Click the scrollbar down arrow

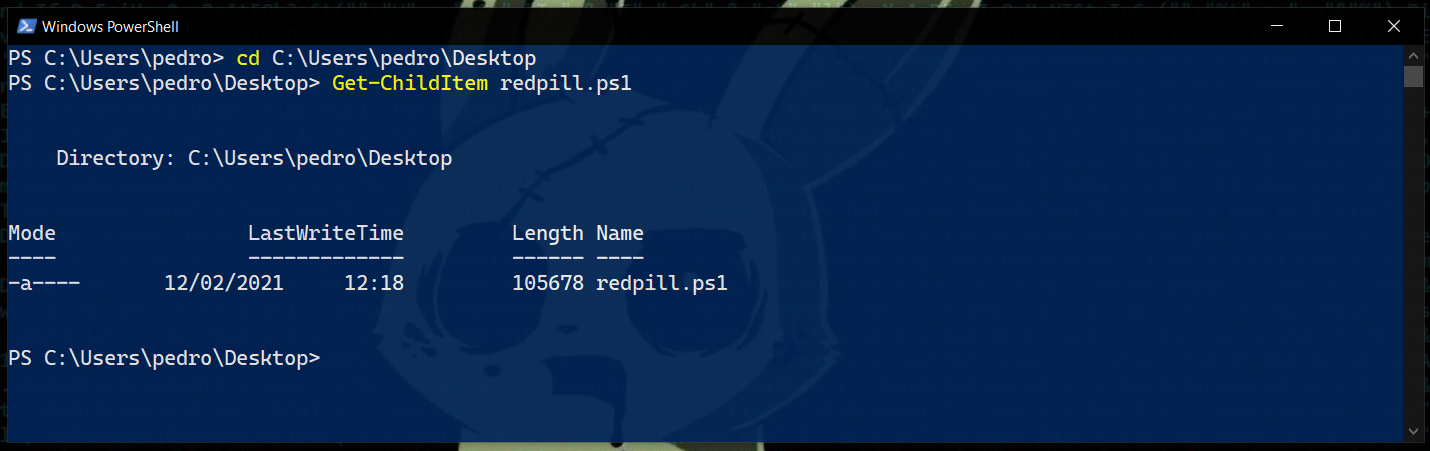point(1413,432)
